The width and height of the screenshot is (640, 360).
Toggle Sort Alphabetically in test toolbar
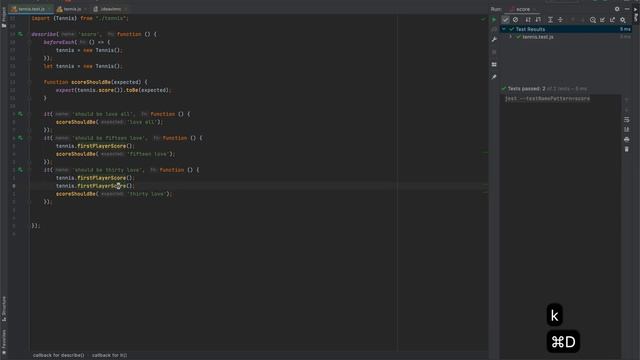(528, 20)
